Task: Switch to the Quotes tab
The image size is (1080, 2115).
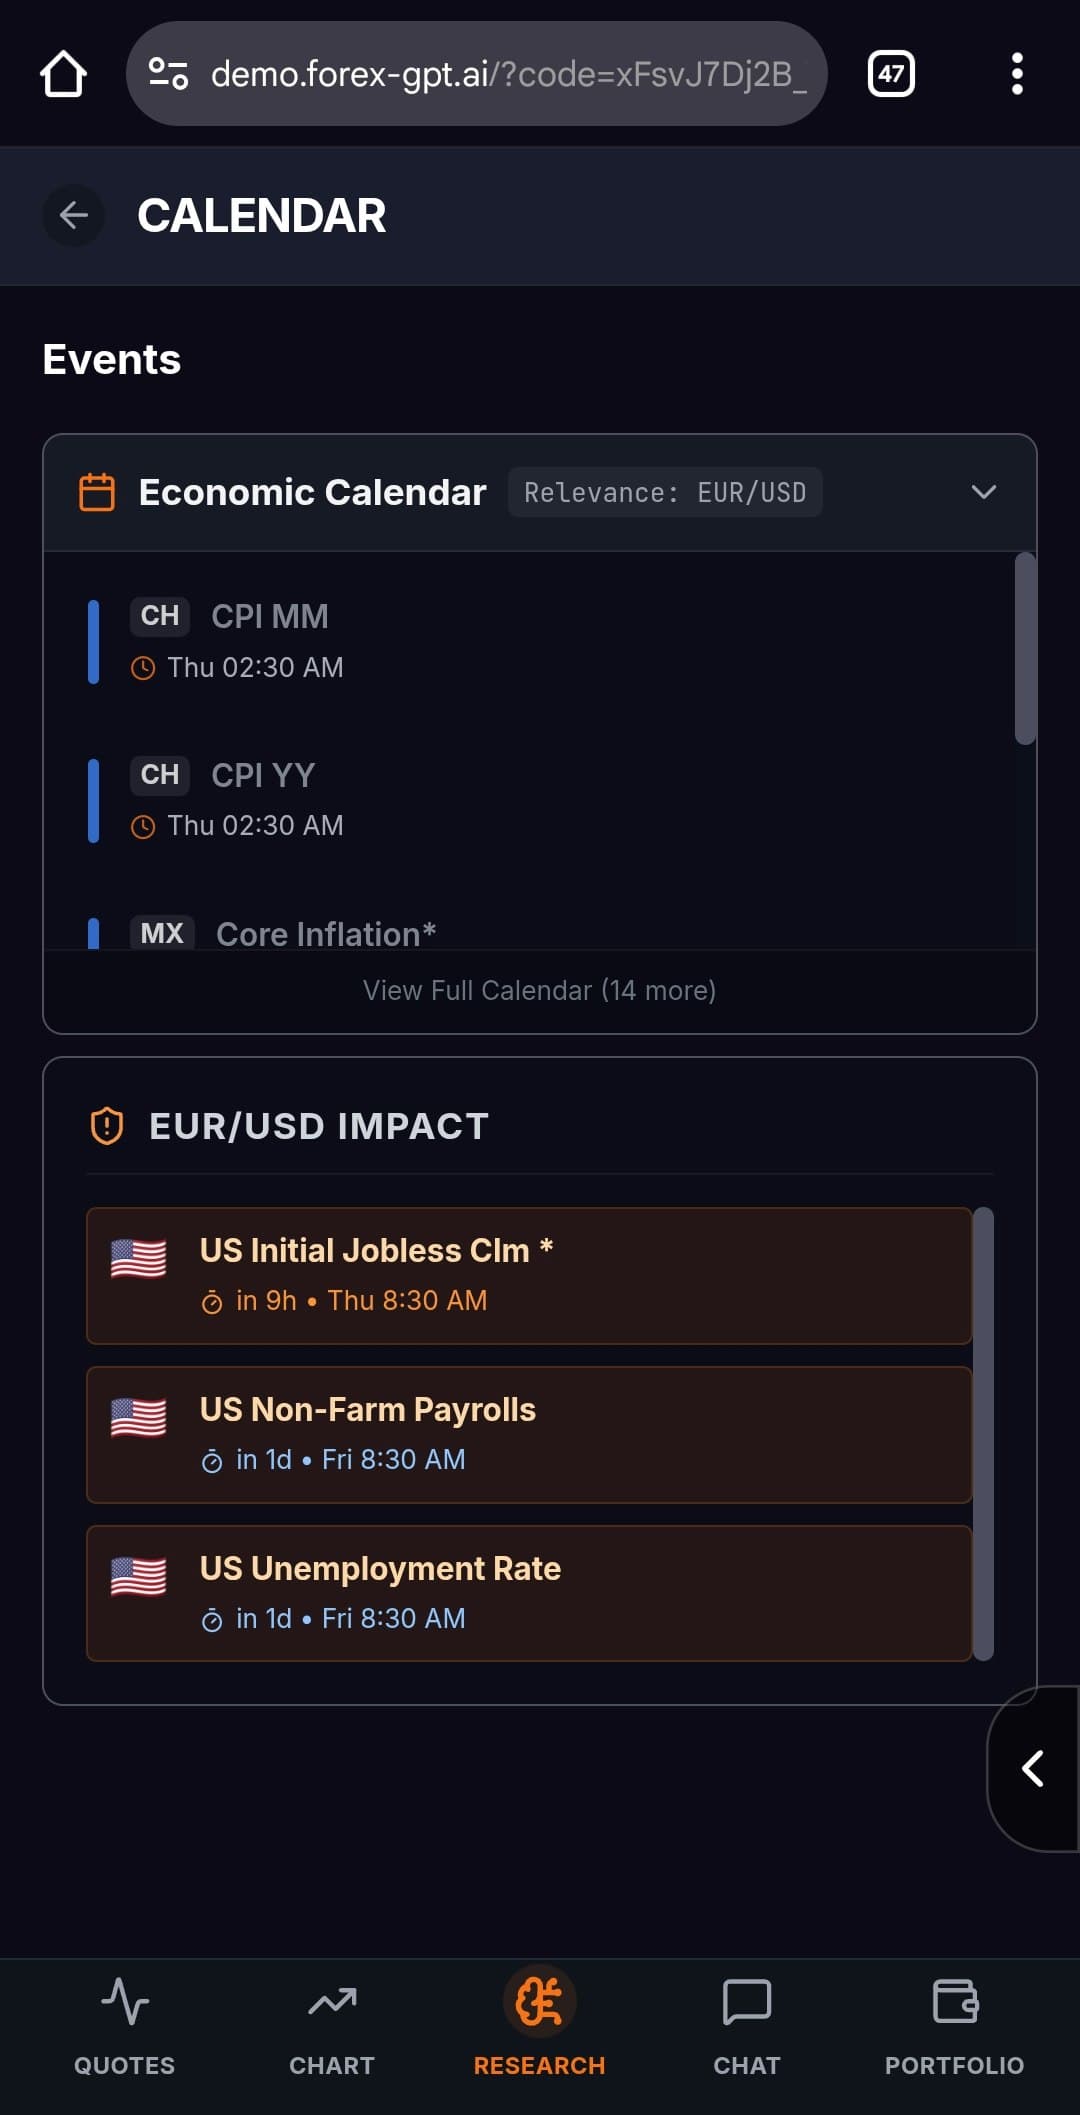Action: [124, 2027]
